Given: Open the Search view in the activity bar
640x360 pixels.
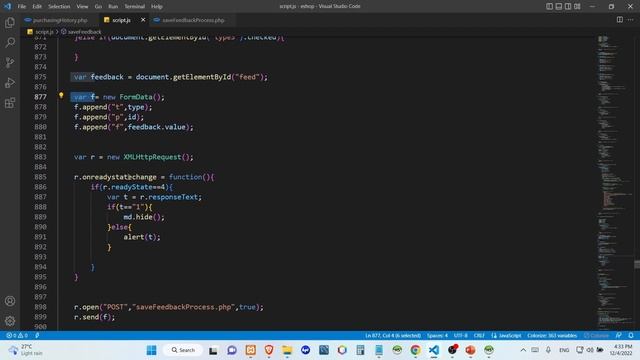Looking at the screenshot, I should point(10,42).
